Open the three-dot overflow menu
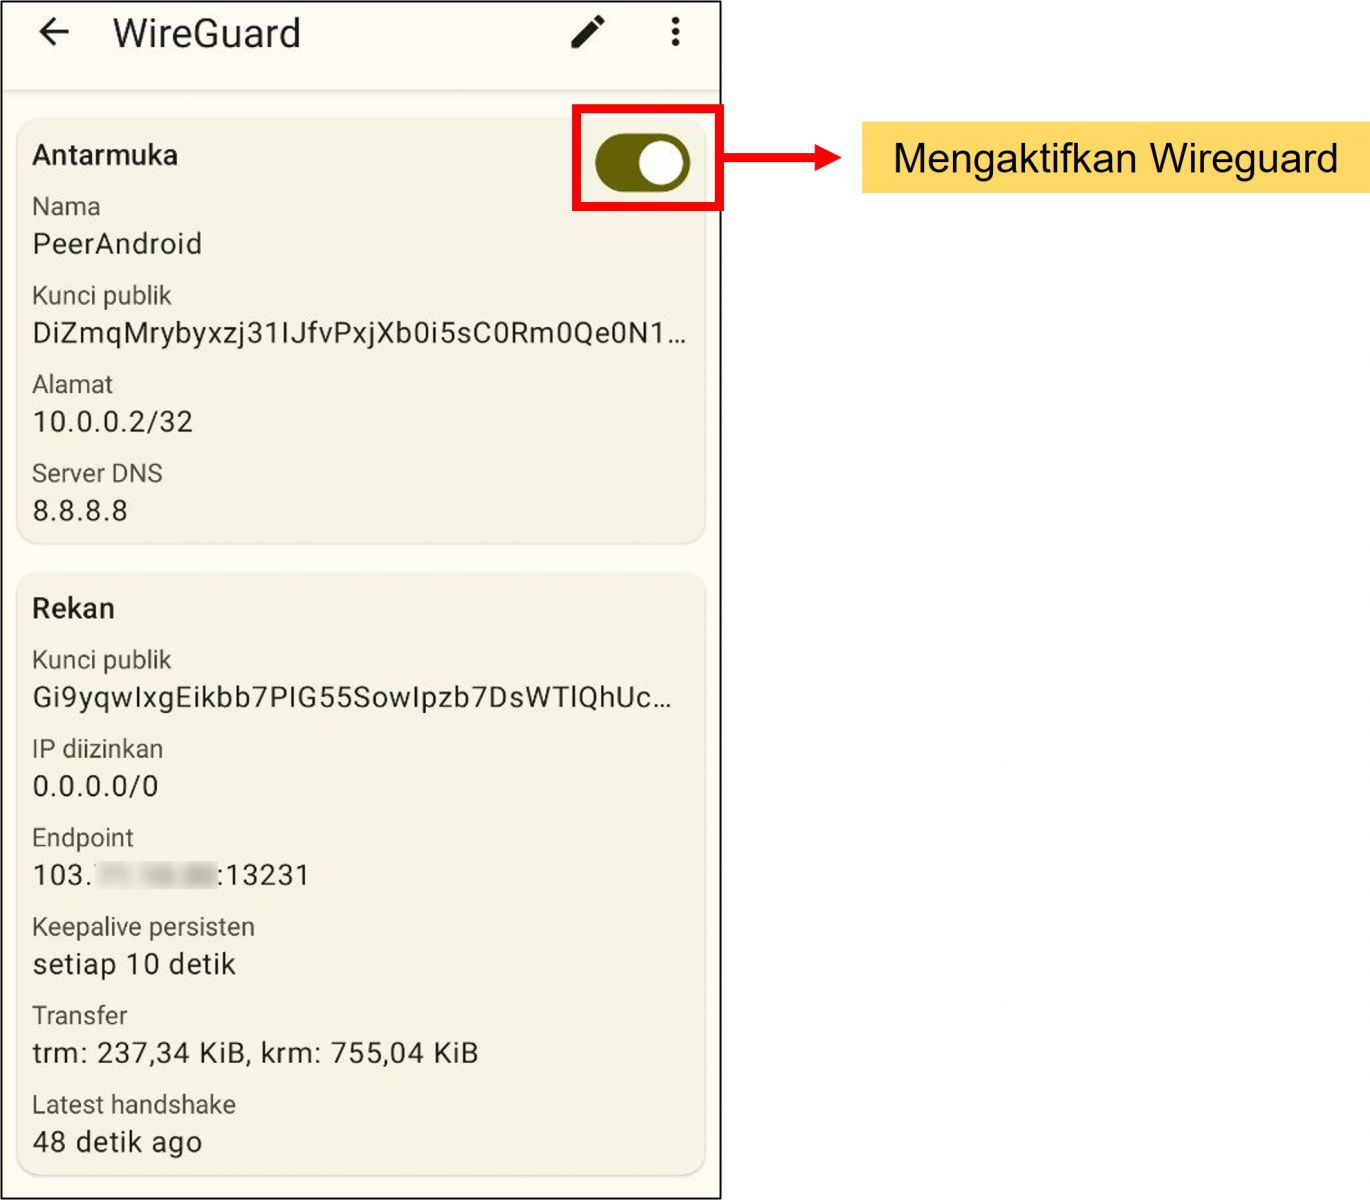1370x1200 pixels. pyautogui.click(x=675, y=33)
